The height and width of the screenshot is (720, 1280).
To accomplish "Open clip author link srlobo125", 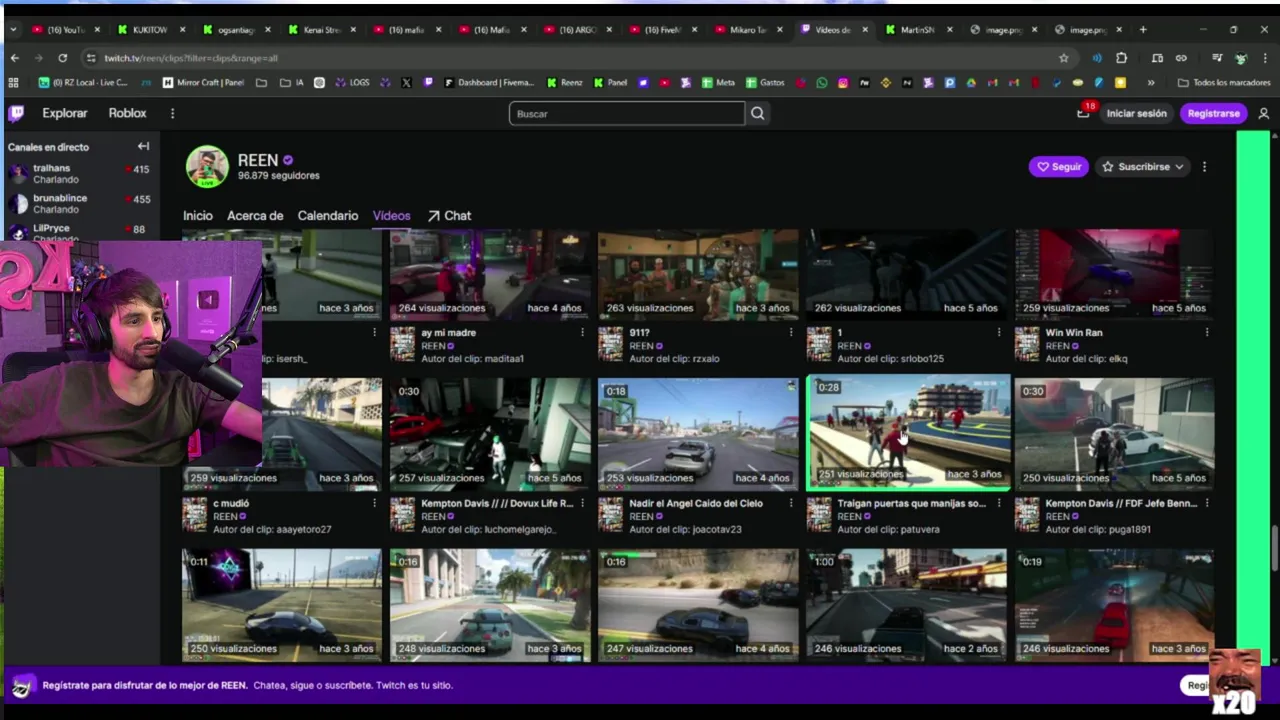I will 921,358.
